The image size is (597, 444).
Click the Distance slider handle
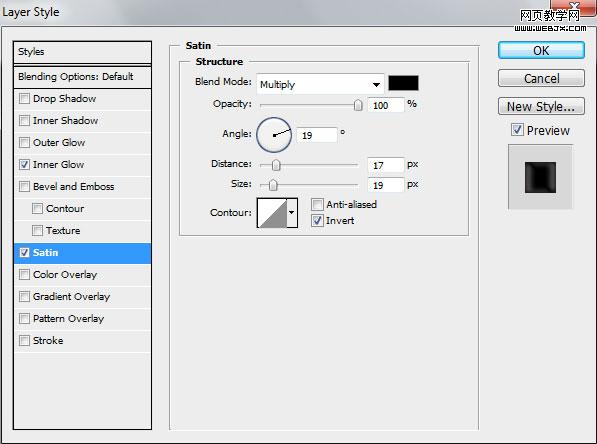pos(276,165)
